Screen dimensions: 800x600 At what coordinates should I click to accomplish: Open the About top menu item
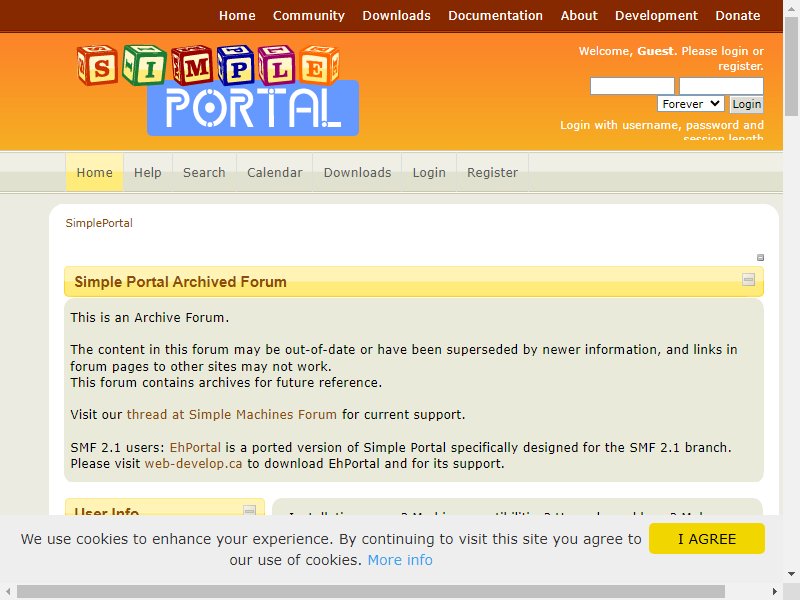(x=579, y=16)
